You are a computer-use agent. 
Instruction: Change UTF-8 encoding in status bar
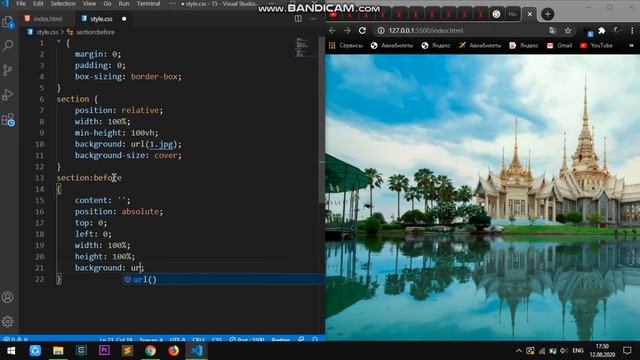(x=178, y=339)
